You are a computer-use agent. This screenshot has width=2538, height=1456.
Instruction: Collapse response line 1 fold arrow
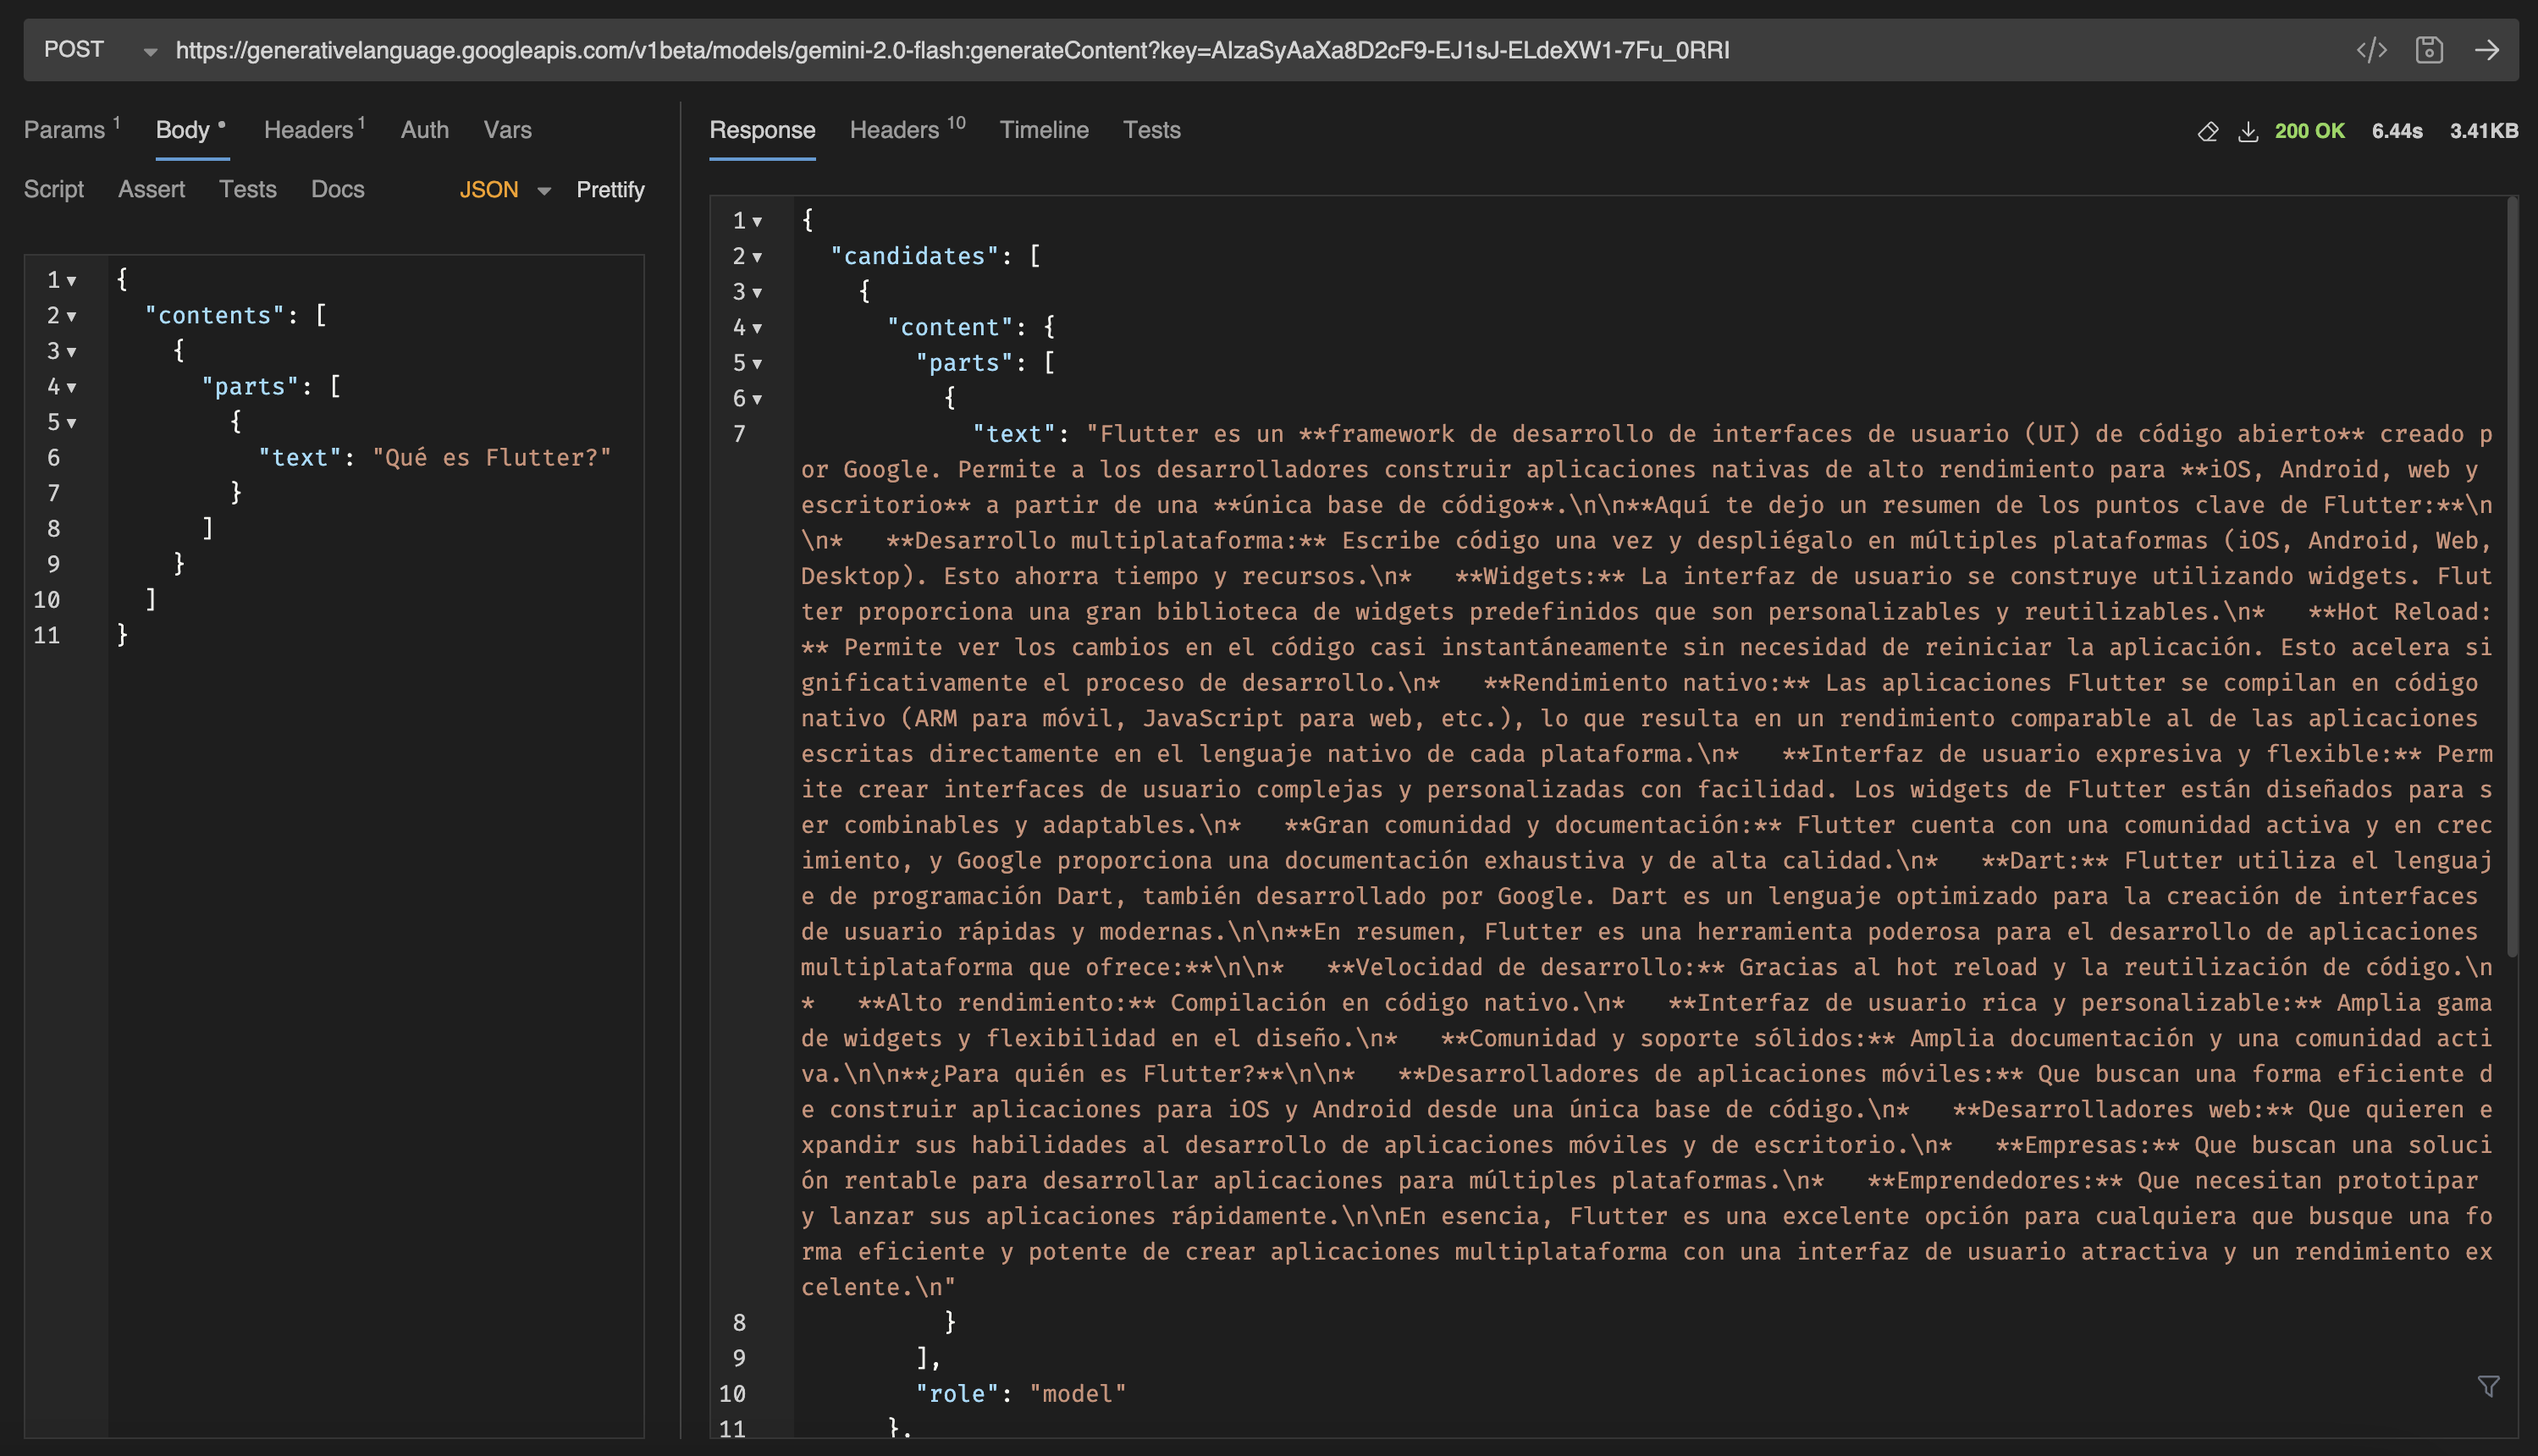pos(757,222)
